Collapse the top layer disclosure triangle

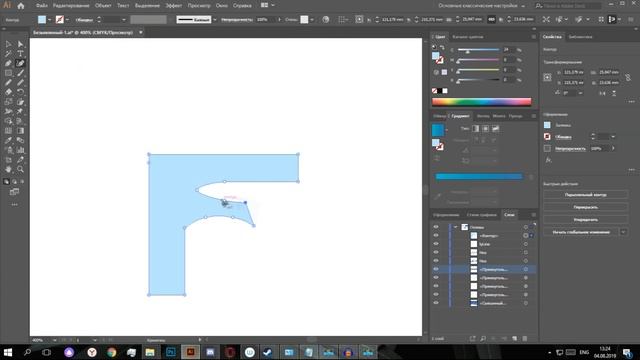point(456,227)
